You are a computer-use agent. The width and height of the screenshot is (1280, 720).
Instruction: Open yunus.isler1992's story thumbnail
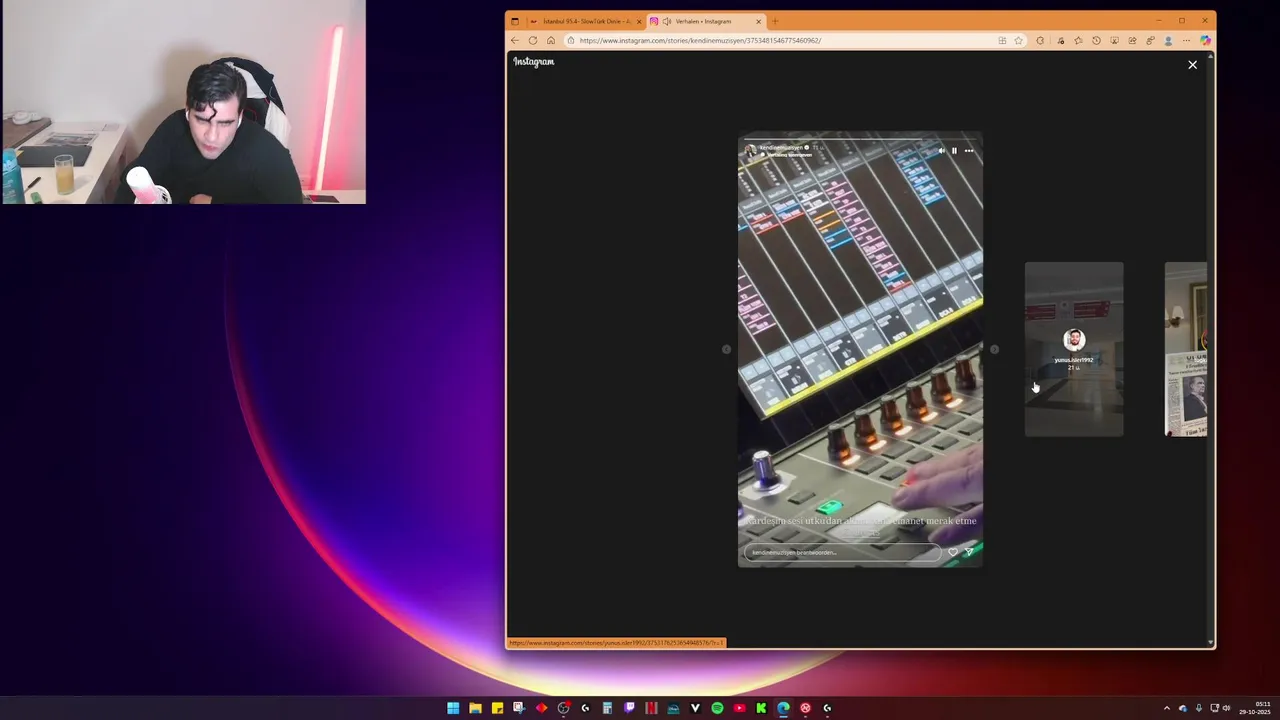tap(1074, 349)
